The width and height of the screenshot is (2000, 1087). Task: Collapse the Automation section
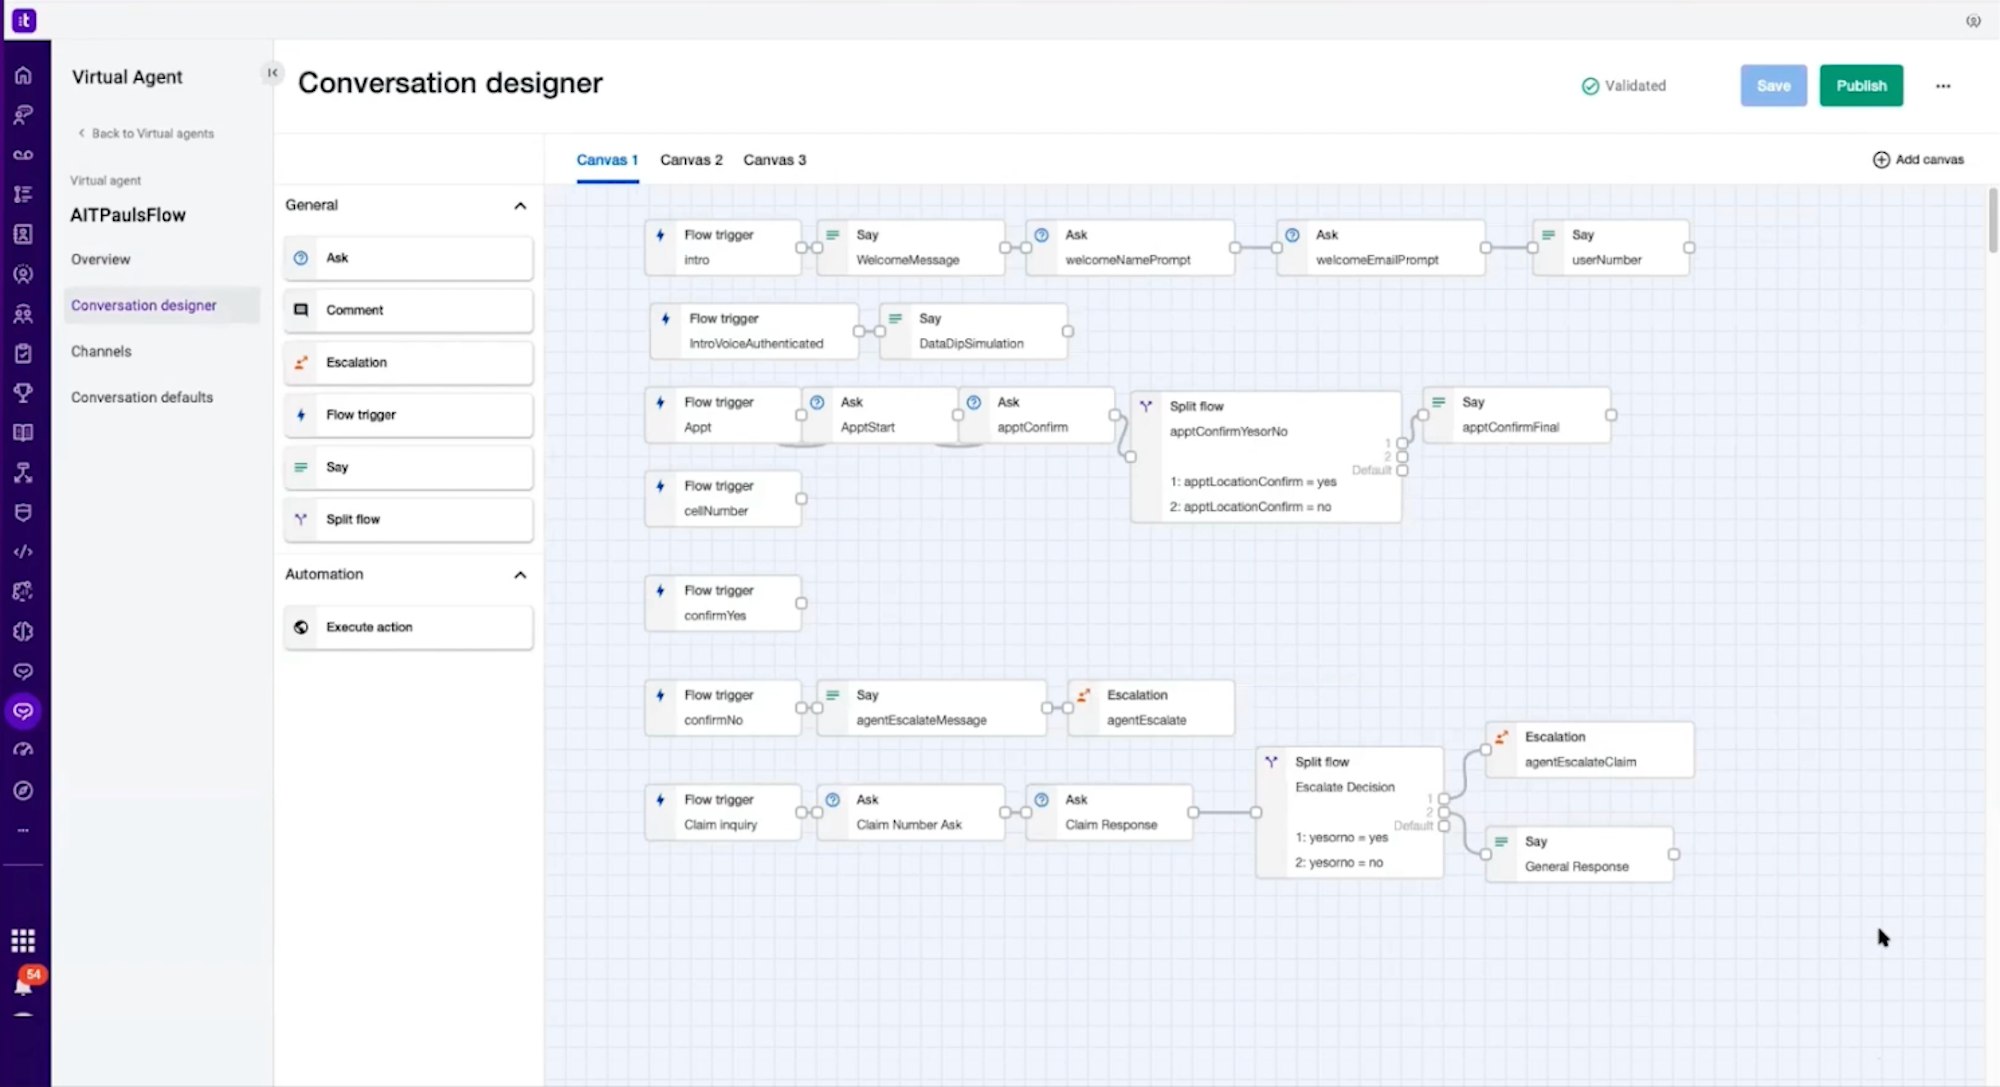[519, 574]
